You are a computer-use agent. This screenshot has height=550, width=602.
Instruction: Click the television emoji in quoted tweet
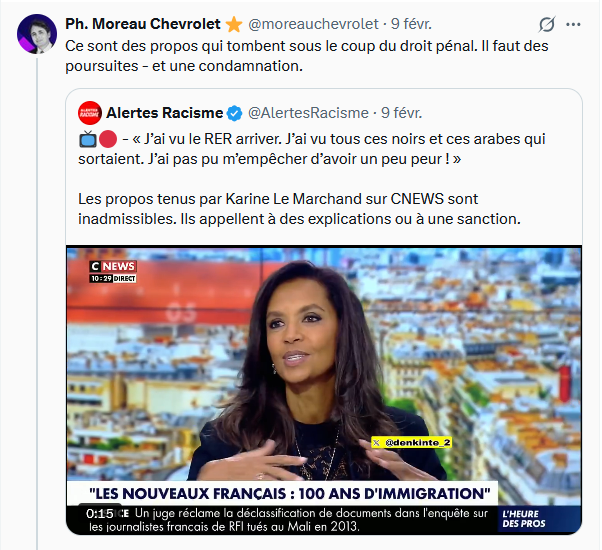[x=88, y=139]
